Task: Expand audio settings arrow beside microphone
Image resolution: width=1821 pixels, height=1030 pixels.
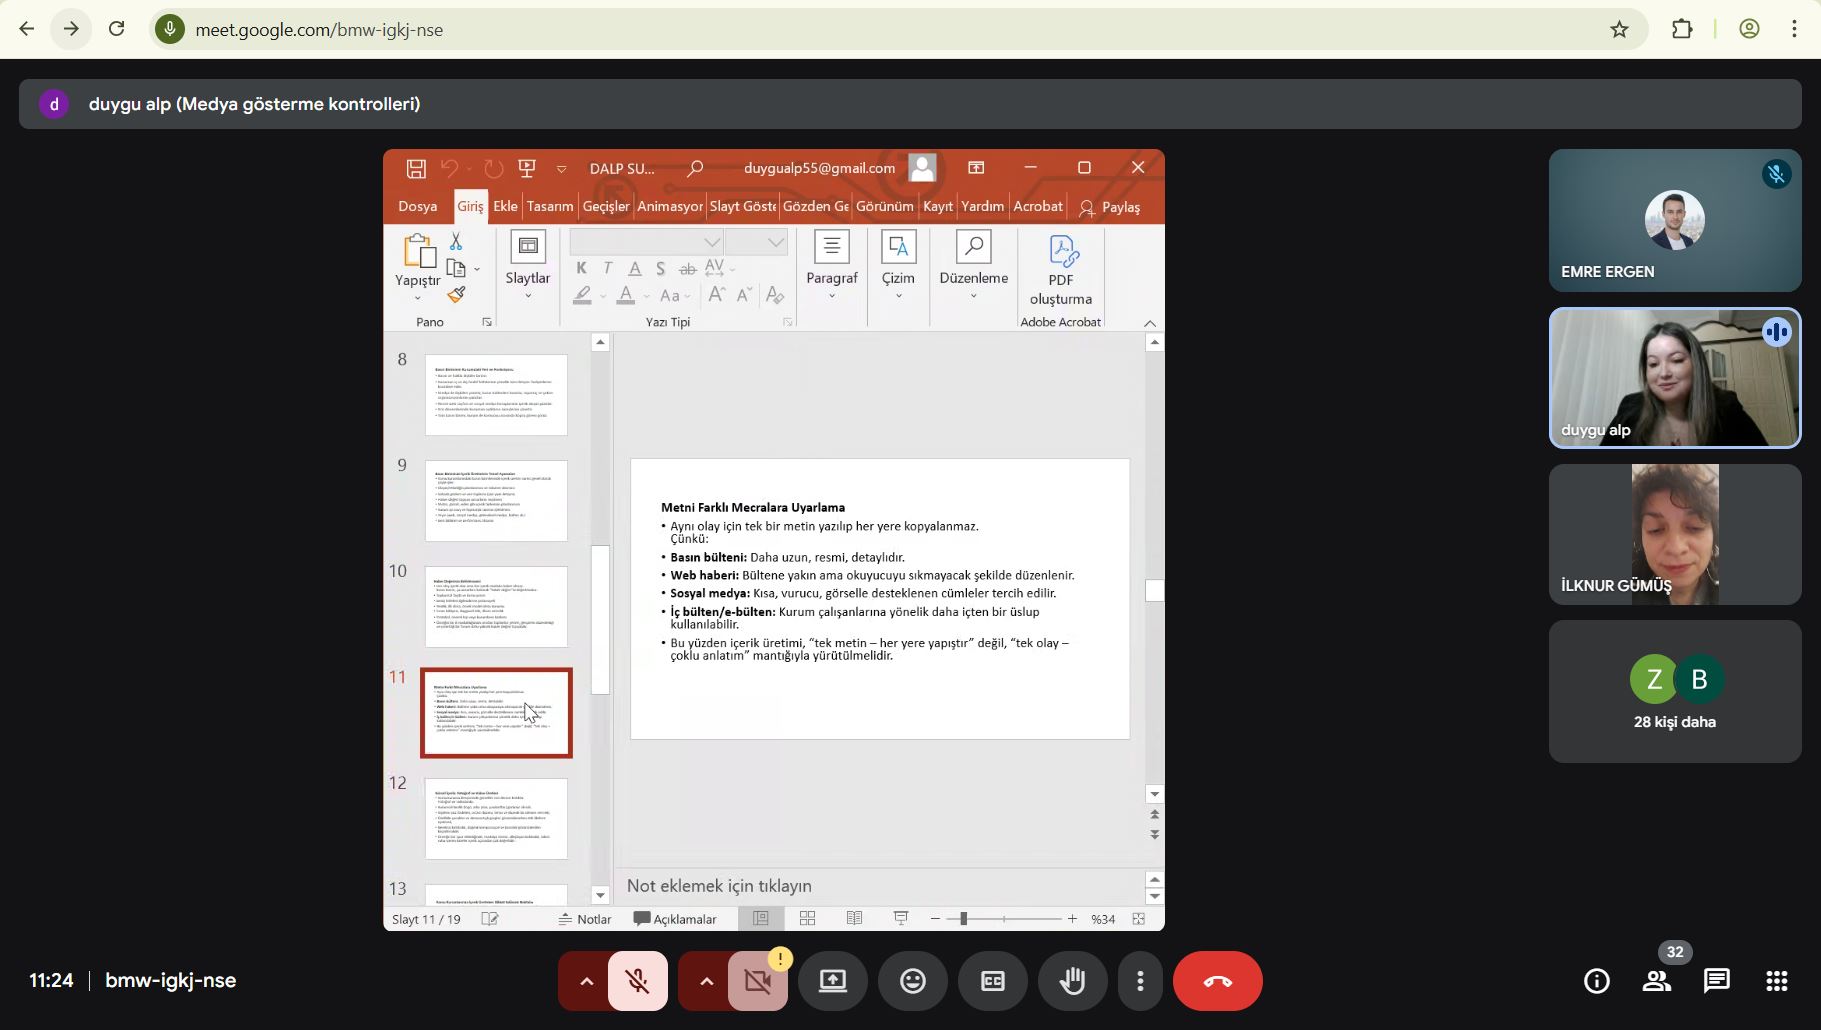Action: pyautogui.click(x=587, y=981)
